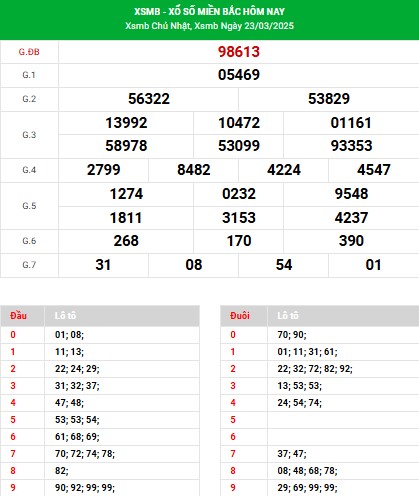Select G.3 number 93353
This screenshot has height=496, width=419.
351,146
